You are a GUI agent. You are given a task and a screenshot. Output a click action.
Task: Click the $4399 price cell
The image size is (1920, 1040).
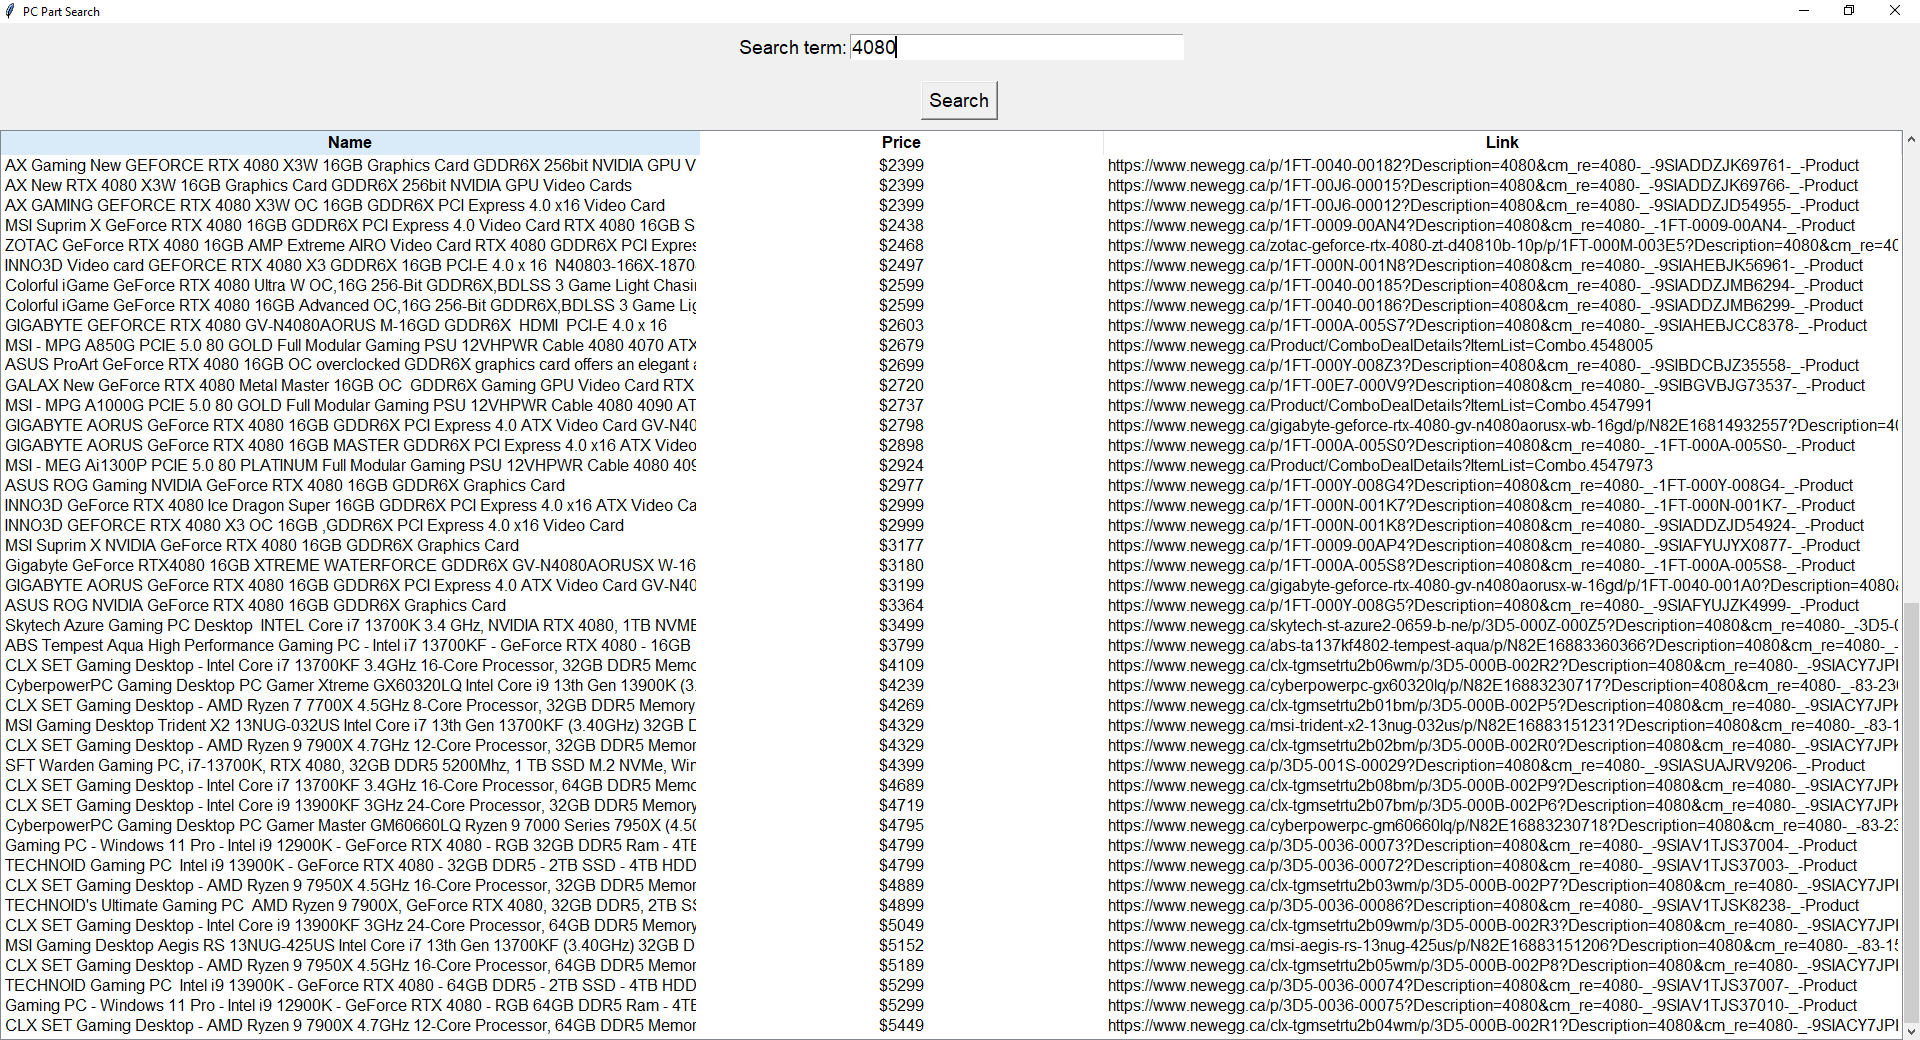point(901,765)
